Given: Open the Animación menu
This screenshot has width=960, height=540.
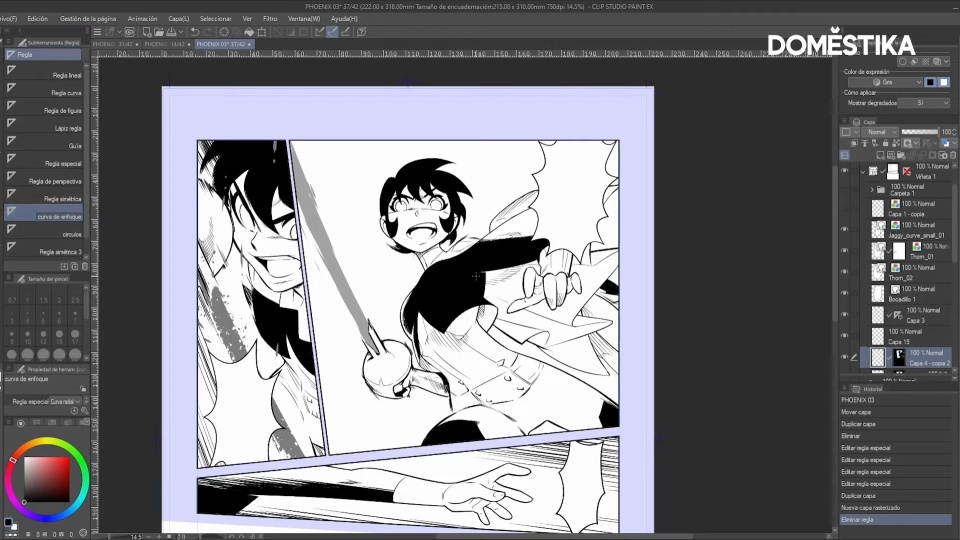Looking at the screenshot, I should pos(142,19).
